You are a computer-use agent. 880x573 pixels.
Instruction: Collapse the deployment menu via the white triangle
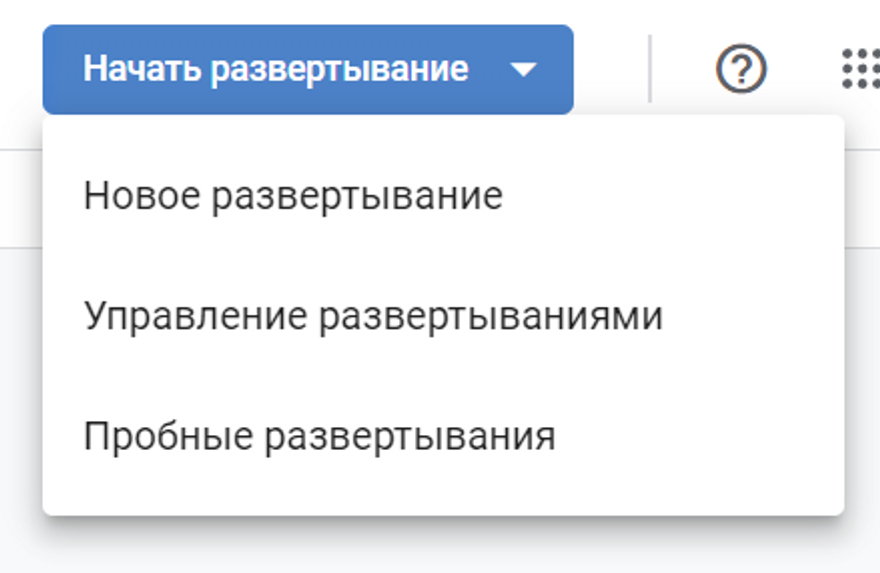(523, 70)
